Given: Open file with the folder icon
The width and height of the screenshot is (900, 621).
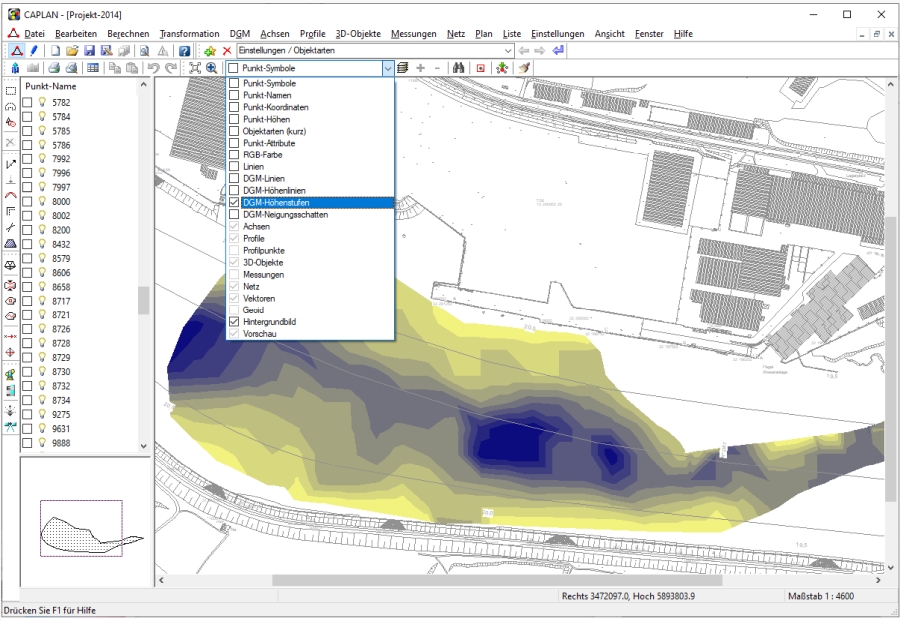Looking at the screenshot, I should [x=72, y=50].
